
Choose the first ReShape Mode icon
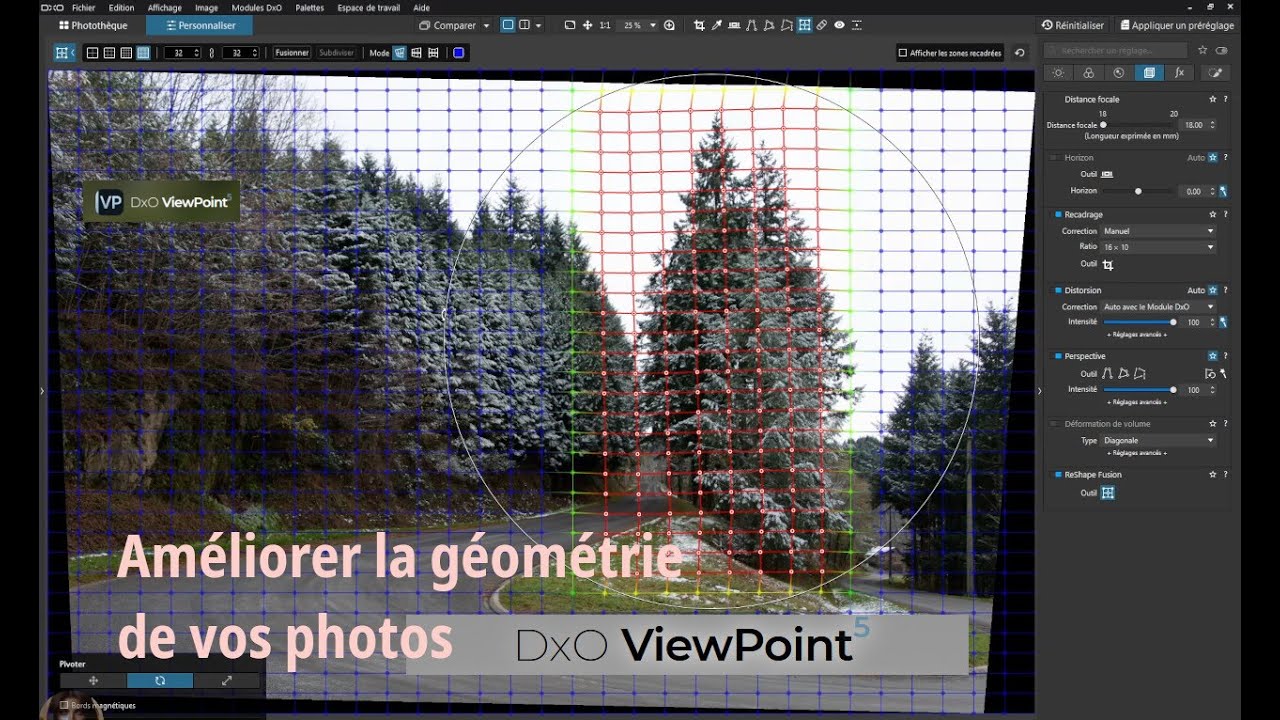400,53
